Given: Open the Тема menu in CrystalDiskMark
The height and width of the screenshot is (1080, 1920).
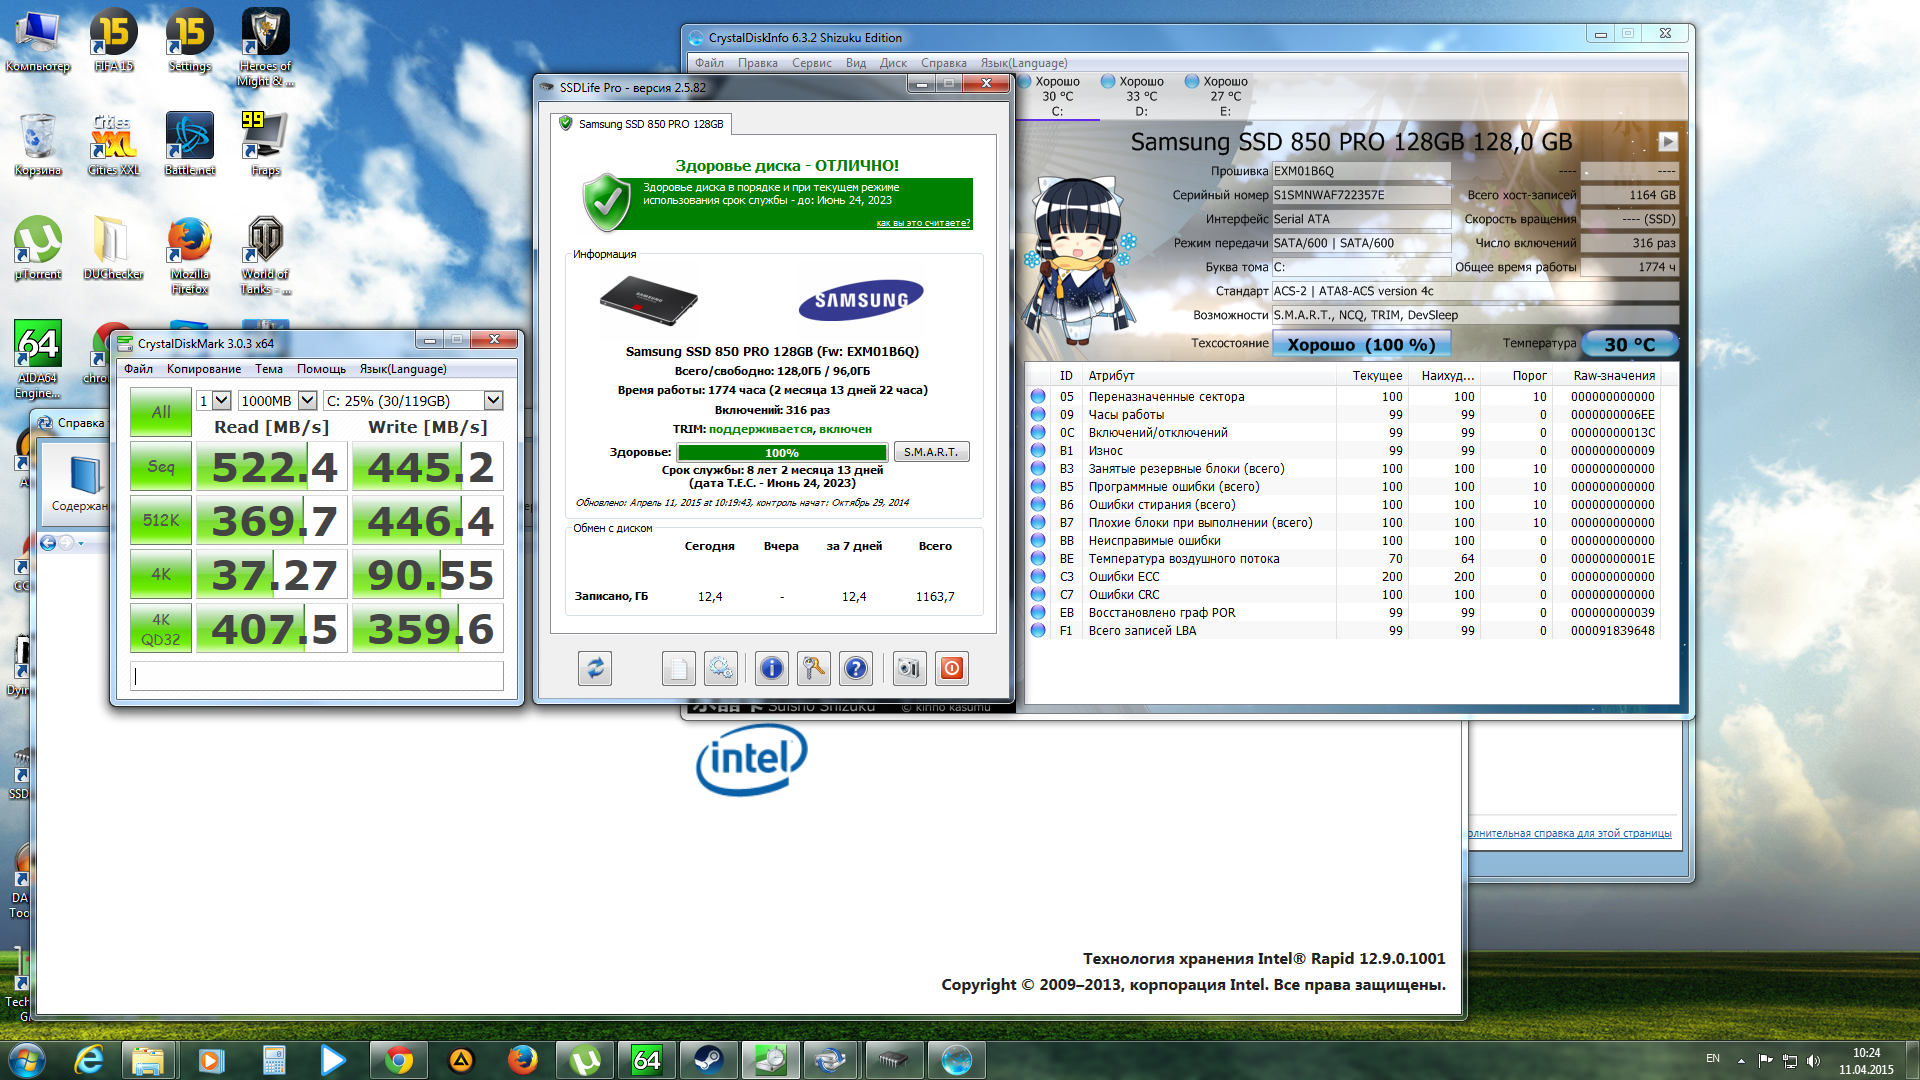Looking at the screenshot, I should (x=268, y=369).
